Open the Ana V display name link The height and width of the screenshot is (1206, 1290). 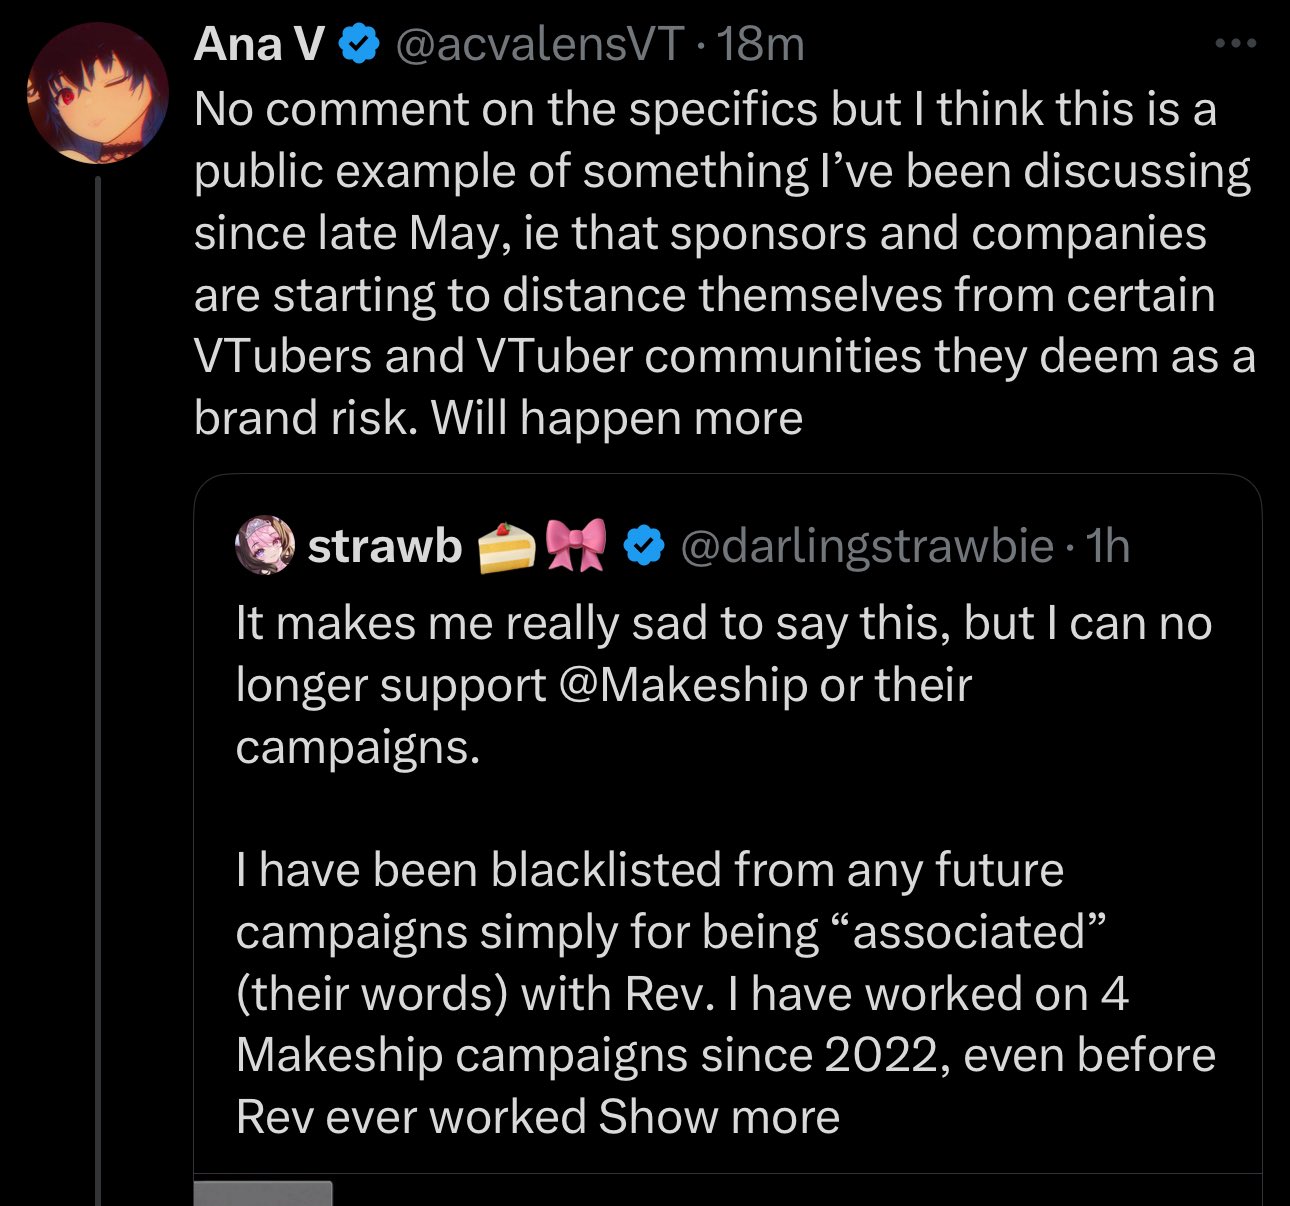tap(259, 45)
